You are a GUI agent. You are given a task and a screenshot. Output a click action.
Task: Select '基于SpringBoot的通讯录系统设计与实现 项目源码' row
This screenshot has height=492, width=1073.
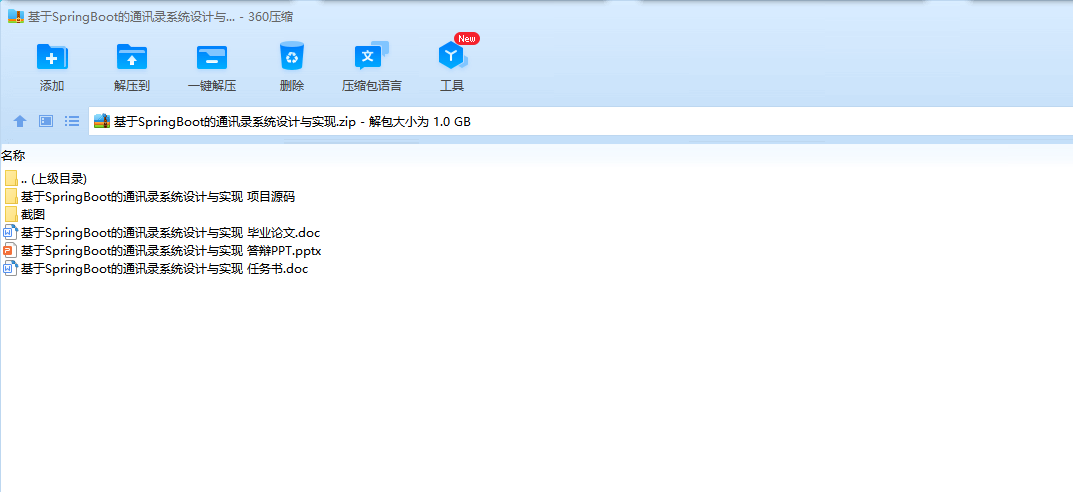pyautogui.click(x=158, y=196)
